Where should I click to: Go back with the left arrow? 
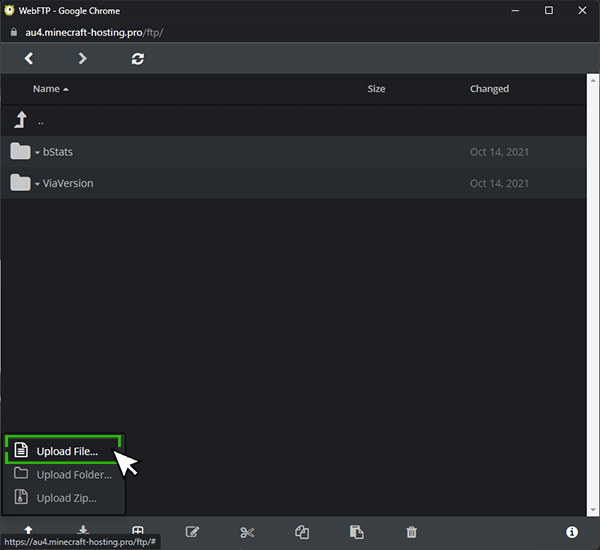[x=29, y=59]
